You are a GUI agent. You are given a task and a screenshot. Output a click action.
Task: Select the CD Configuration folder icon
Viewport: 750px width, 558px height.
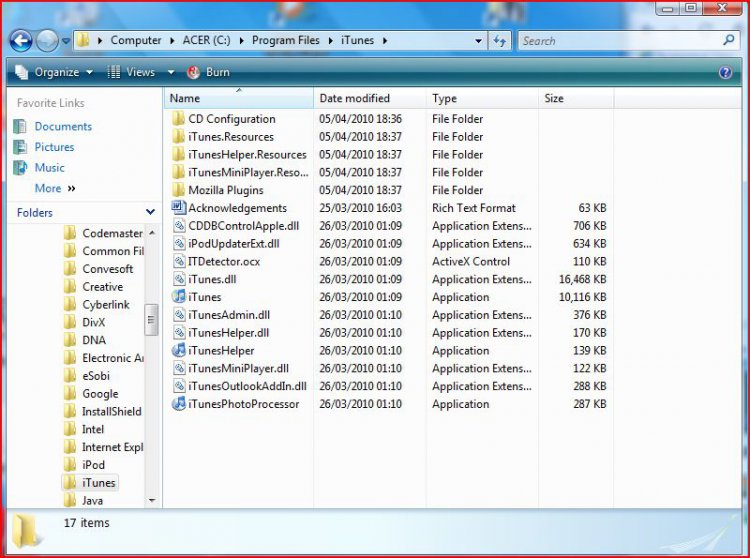point(178,118)
